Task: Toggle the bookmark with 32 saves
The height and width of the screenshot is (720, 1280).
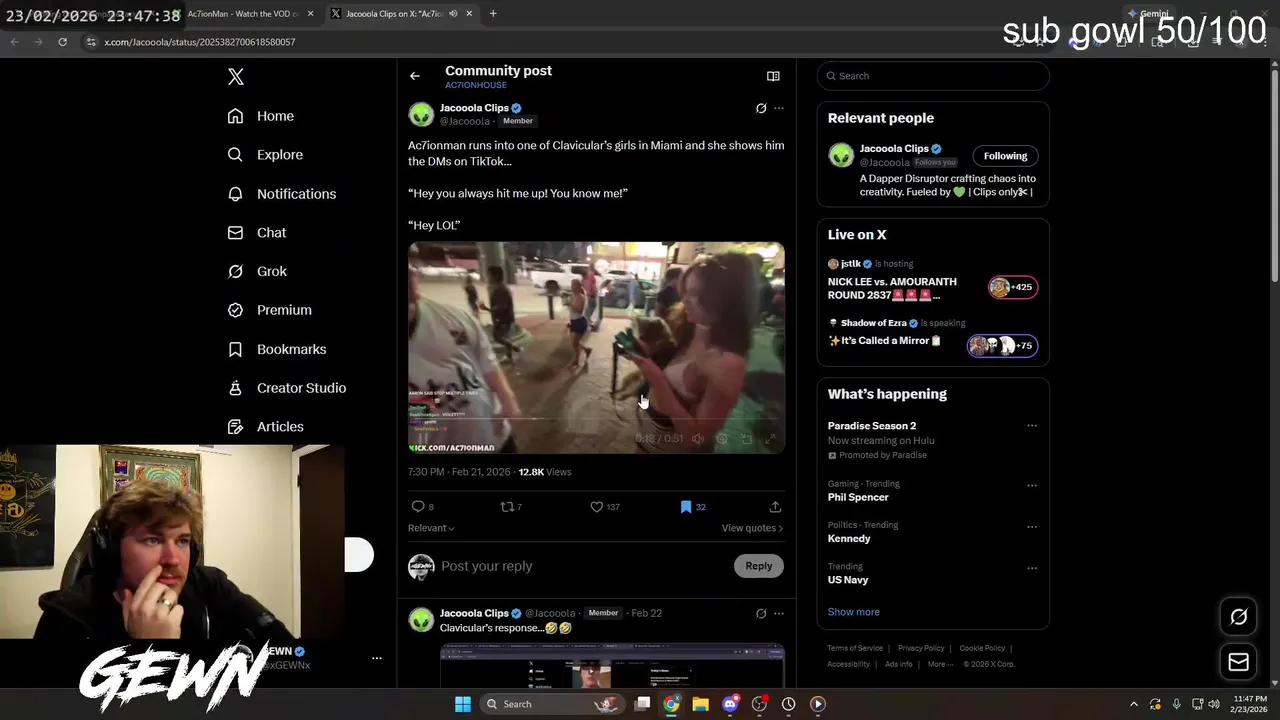Action: 693,507
